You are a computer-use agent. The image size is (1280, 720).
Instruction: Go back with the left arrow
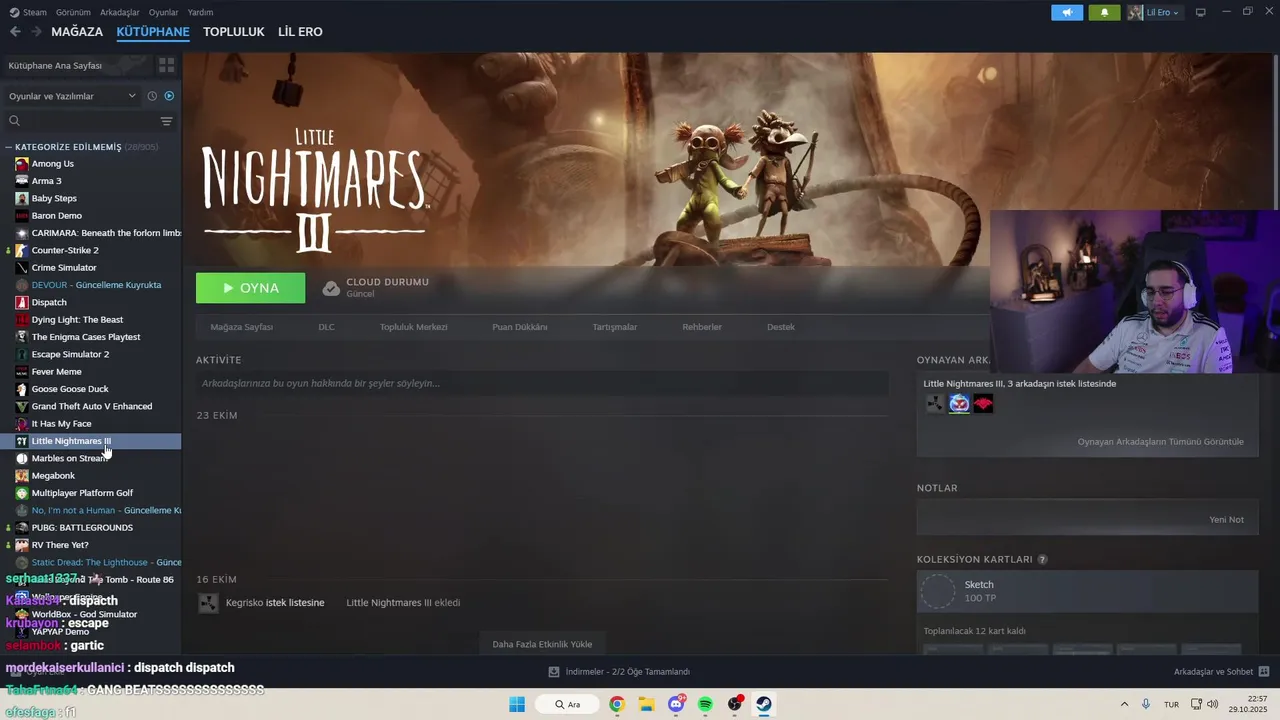[x=15, y=32]
